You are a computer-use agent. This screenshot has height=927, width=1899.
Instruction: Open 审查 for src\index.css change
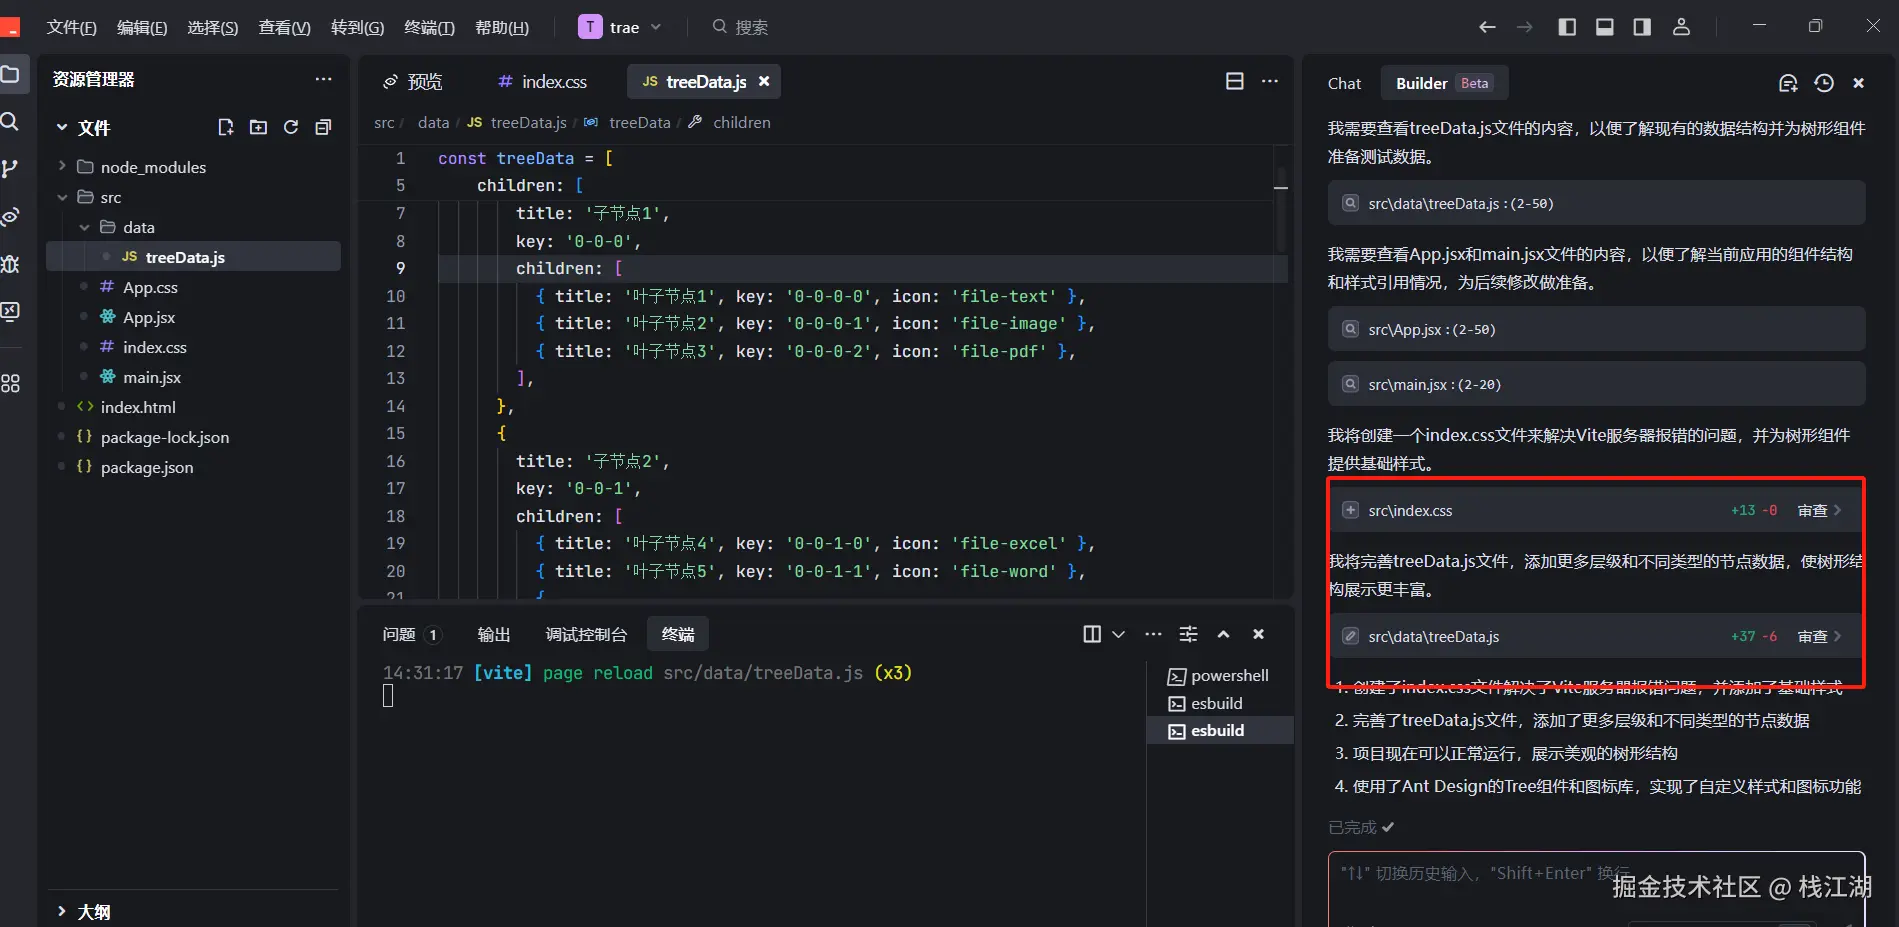pyautogui.click(x=1819, y=510)
